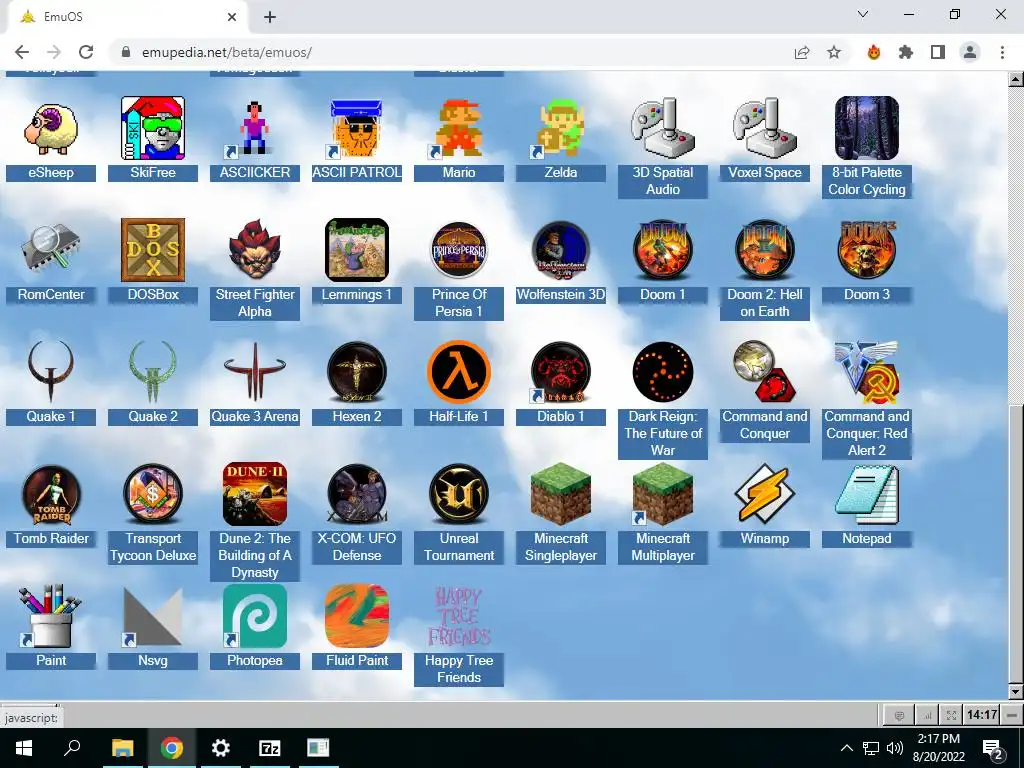Open the RomCenter icon
This screenshot has height=768, width=1024.
click(51, 250)
